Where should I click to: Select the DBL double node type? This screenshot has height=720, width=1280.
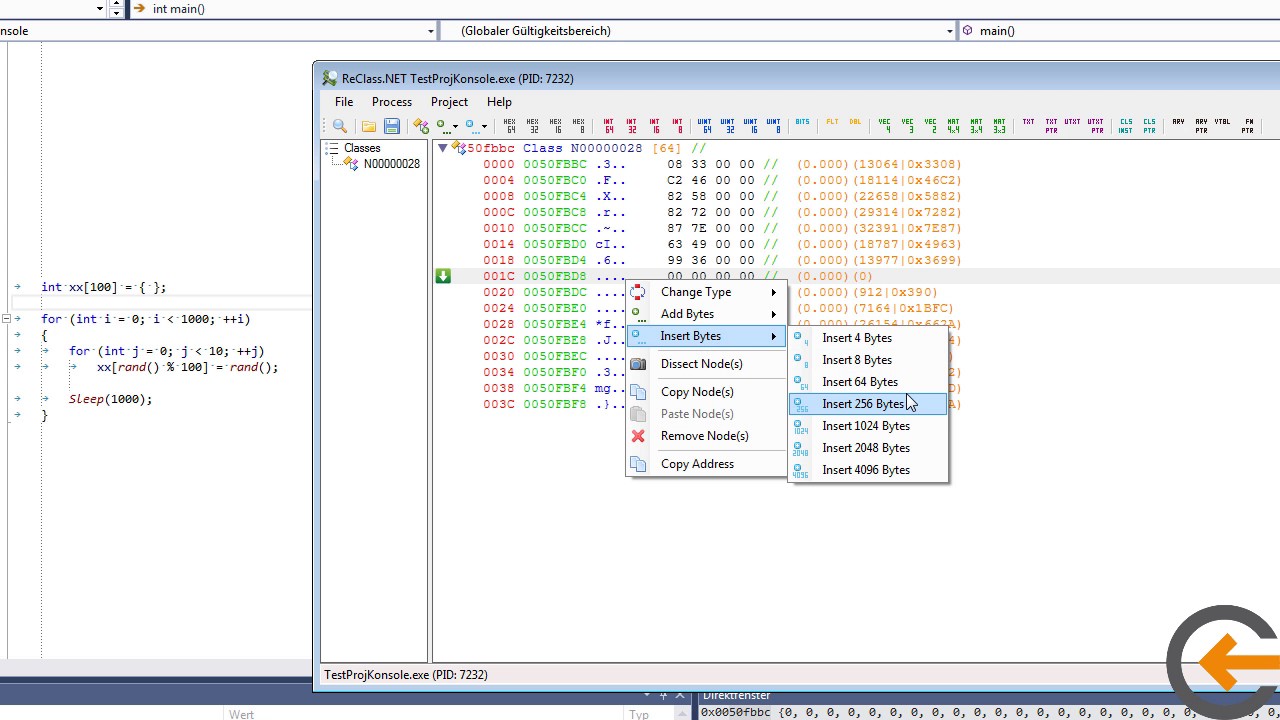tap(855, 124)
